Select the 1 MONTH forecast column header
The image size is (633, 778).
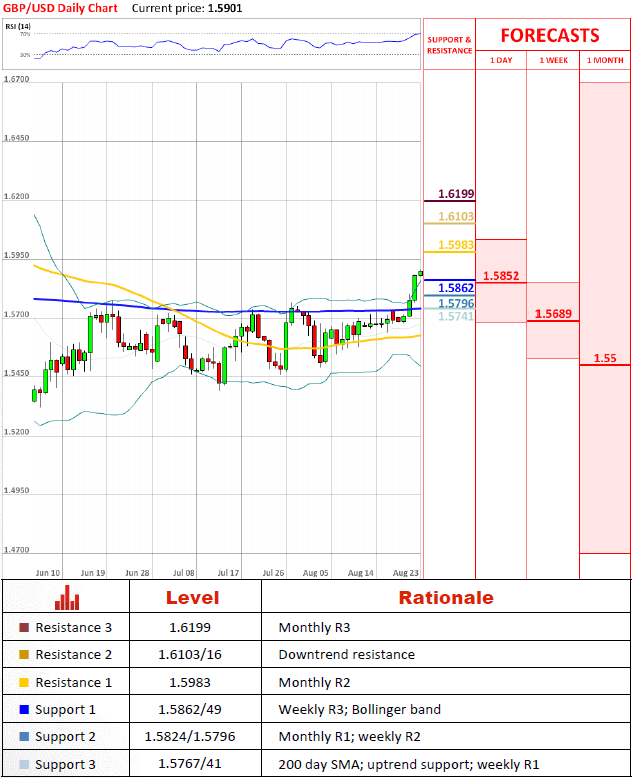tap(605, 60)
